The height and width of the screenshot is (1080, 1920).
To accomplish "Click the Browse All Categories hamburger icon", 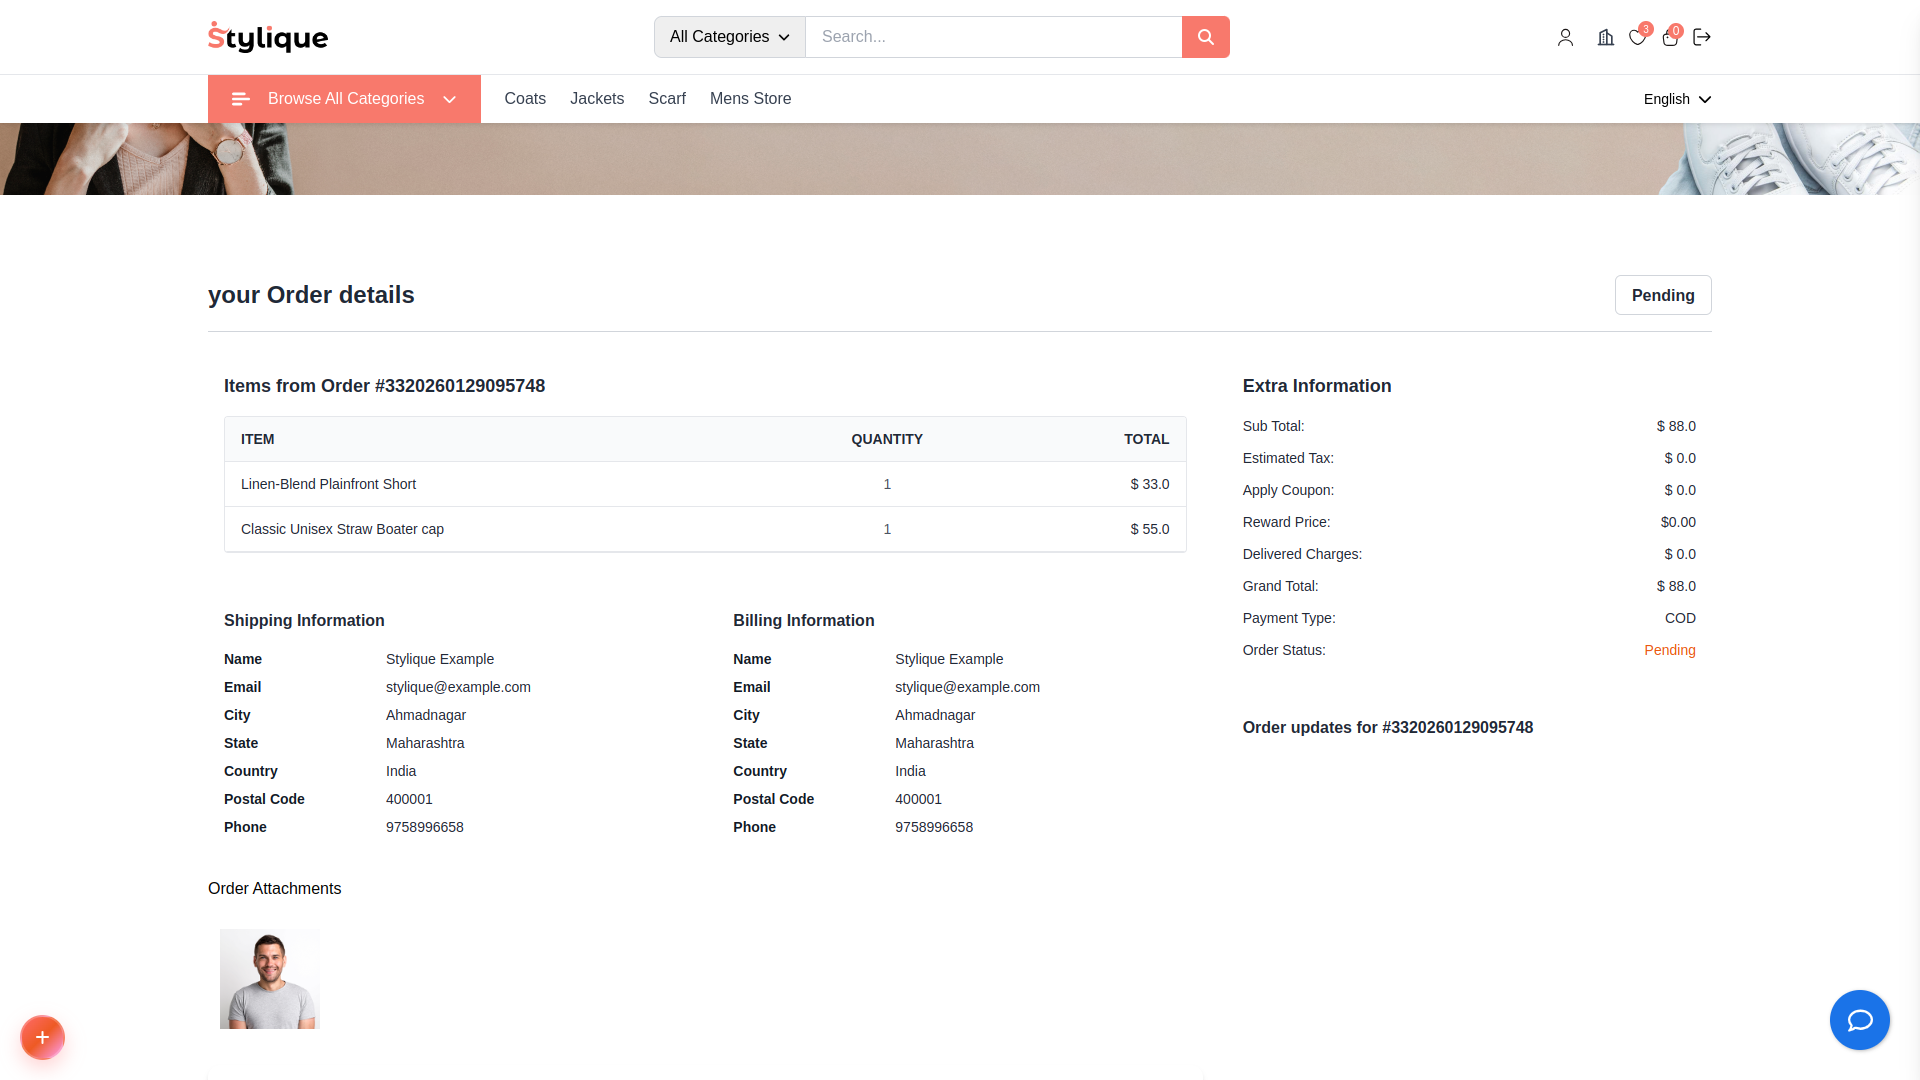I will click(240, 99).
